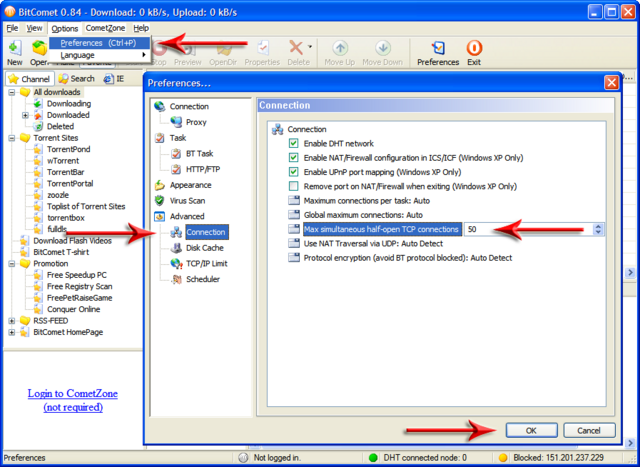Click the DHT connected node status icon
This screenshot has width=640, height=467.
373,458
